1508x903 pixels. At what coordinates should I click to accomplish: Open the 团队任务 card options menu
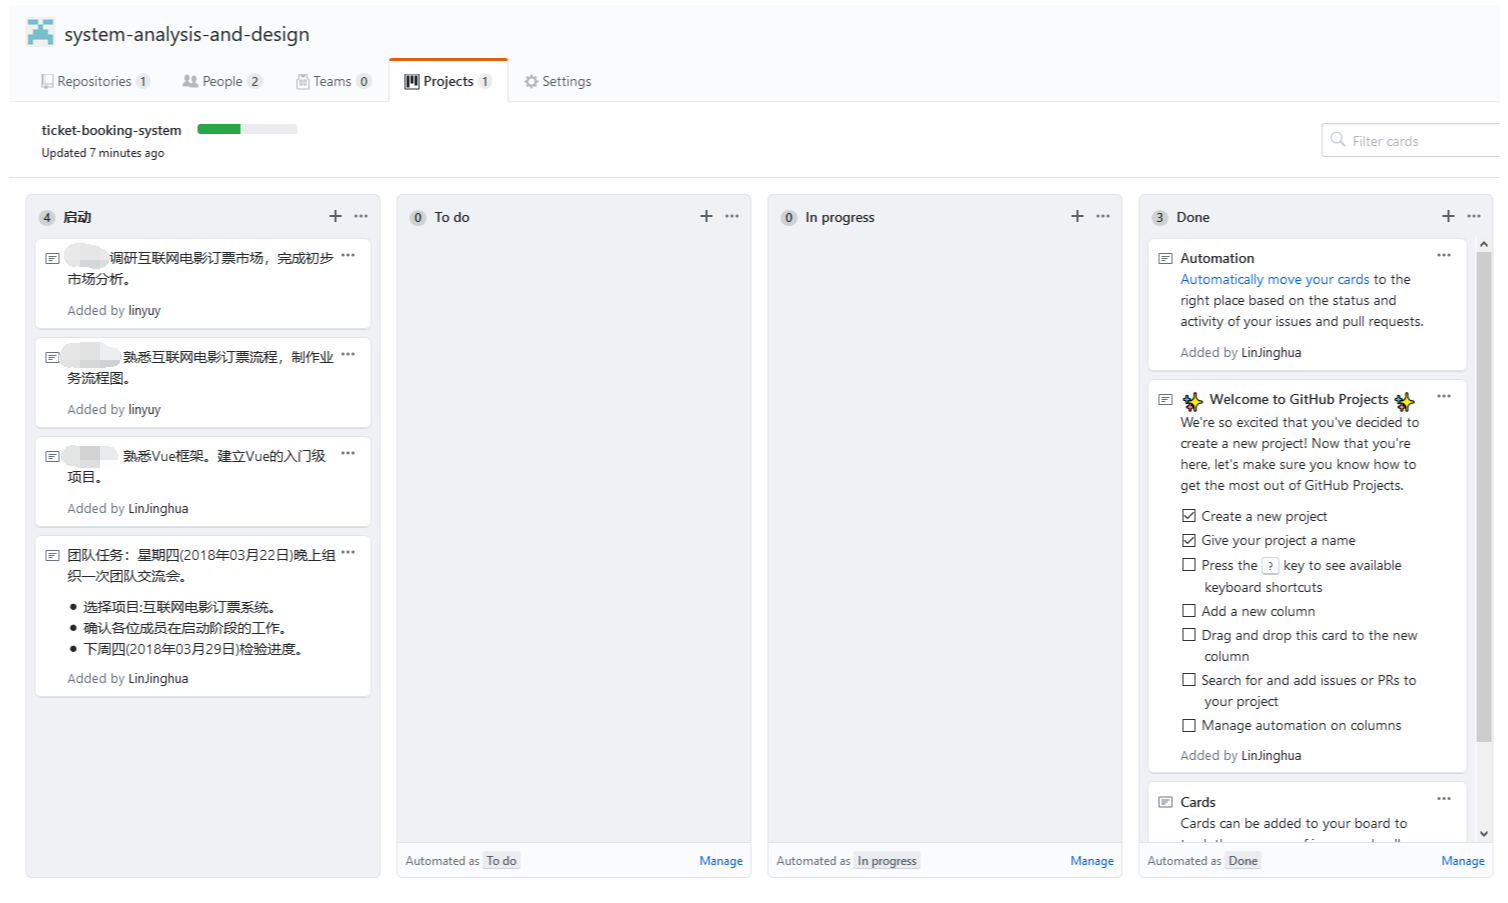[x=348, y=552]
